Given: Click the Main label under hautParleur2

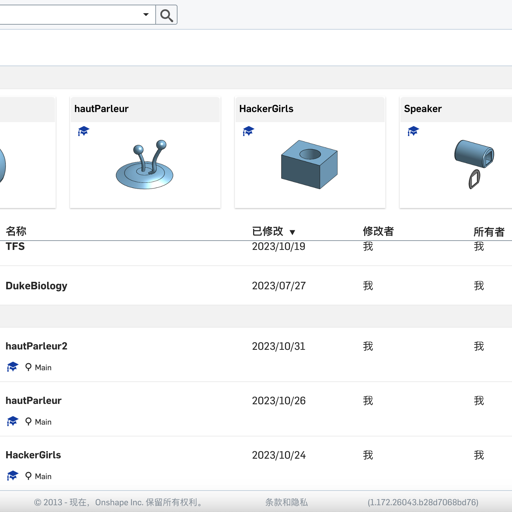Looking at the screenshot, I should [x=43, y=367].
